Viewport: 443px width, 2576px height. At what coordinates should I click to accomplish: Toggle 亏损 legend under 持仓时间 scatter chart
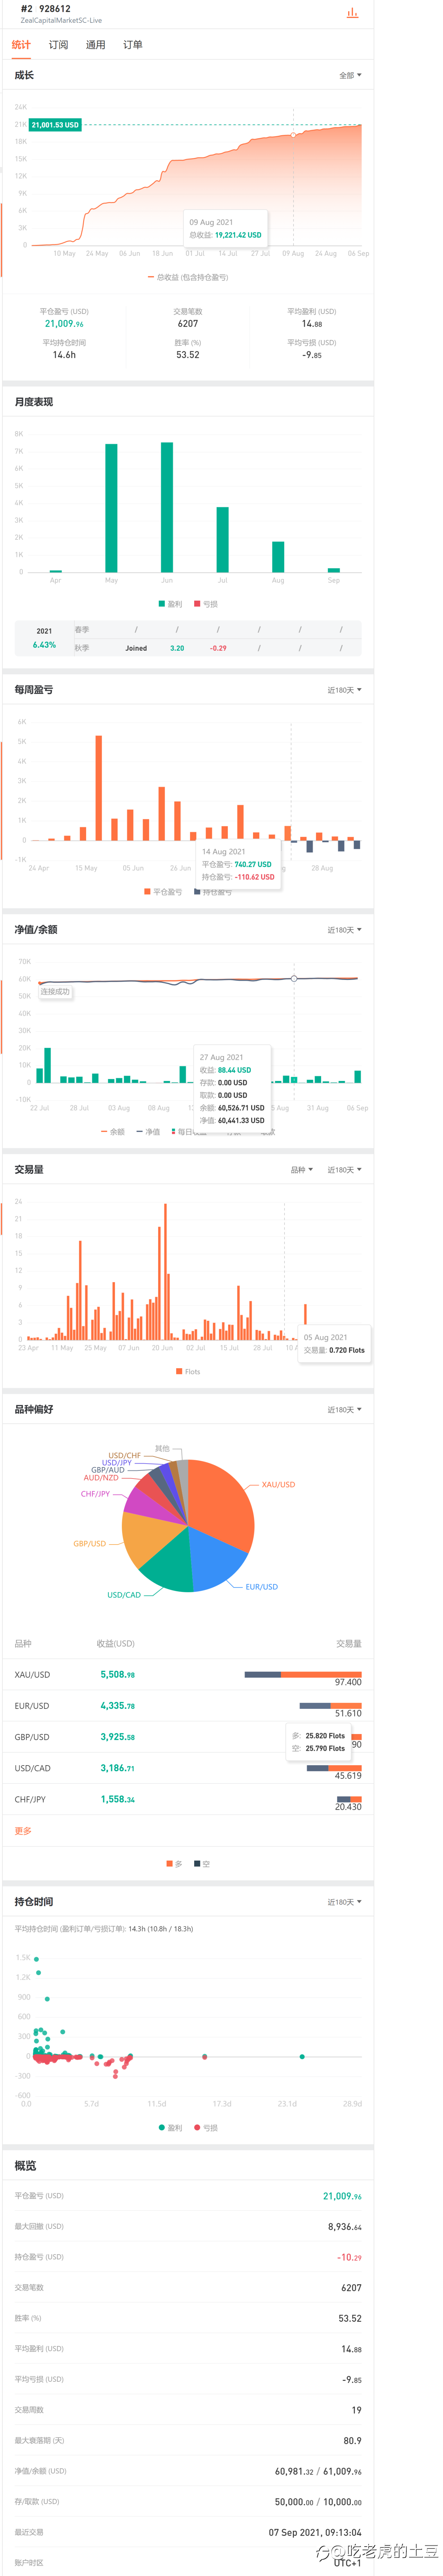pos(206,2128)
